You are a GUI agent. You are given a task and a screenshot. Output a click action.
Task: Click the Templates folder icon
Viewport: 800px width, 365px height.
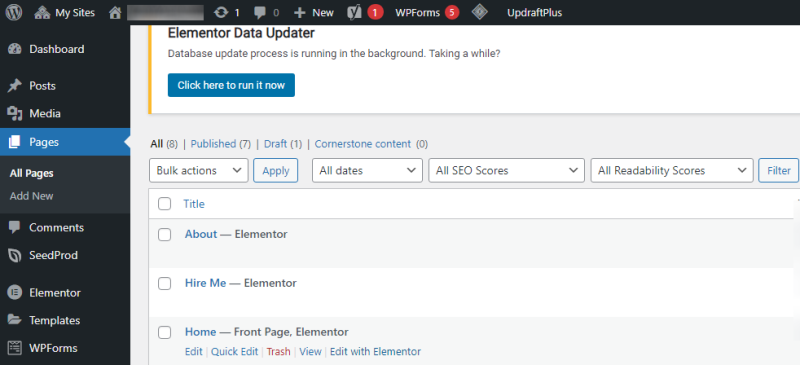(x=15, y=320)
